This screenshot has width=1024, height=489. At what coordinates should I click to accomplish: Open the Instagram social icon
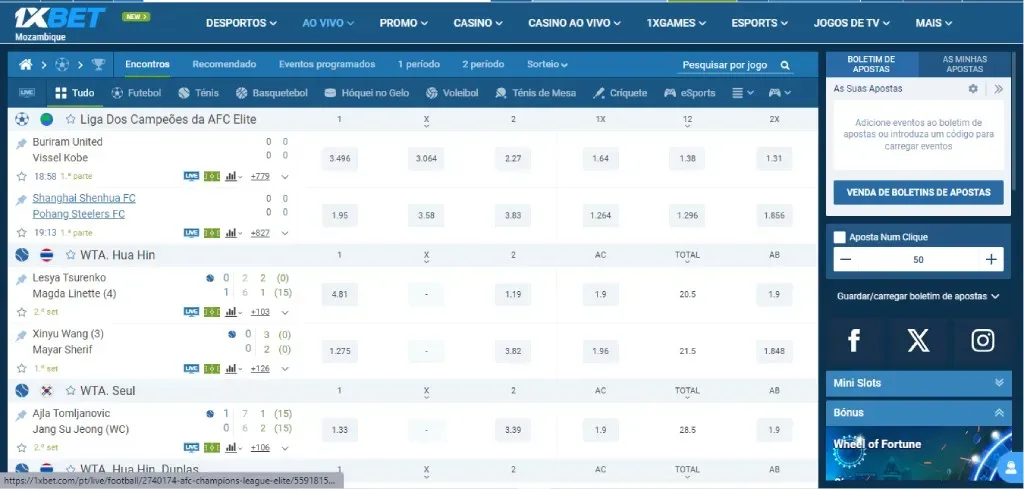pos(982,340)
